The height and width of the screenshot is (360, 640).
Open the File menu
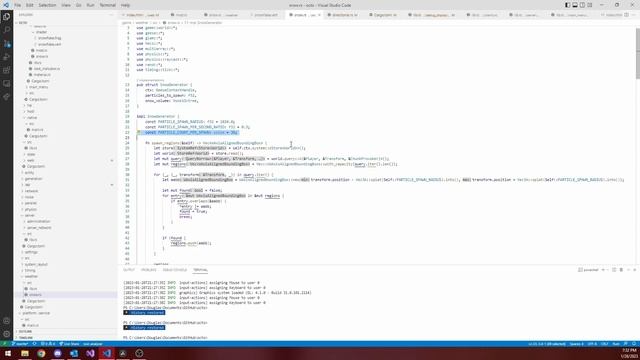[18, 5]
